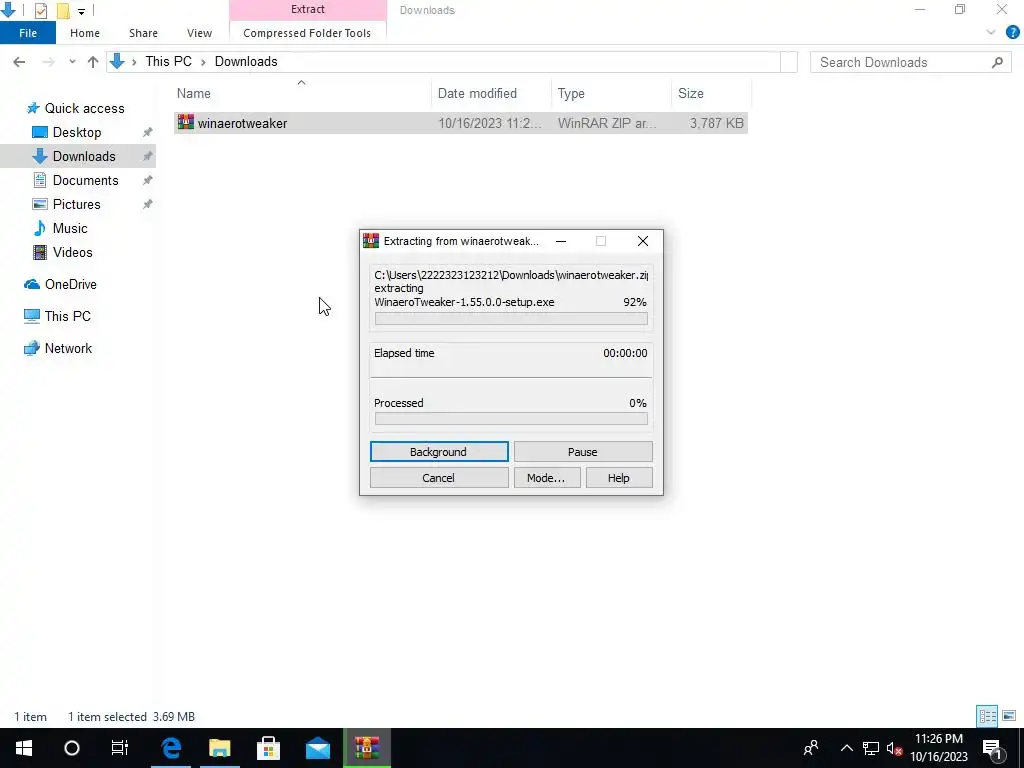Click the WinRAR icon in dialog title bar
1024x768 pixels.
click(x=371, y=241)
